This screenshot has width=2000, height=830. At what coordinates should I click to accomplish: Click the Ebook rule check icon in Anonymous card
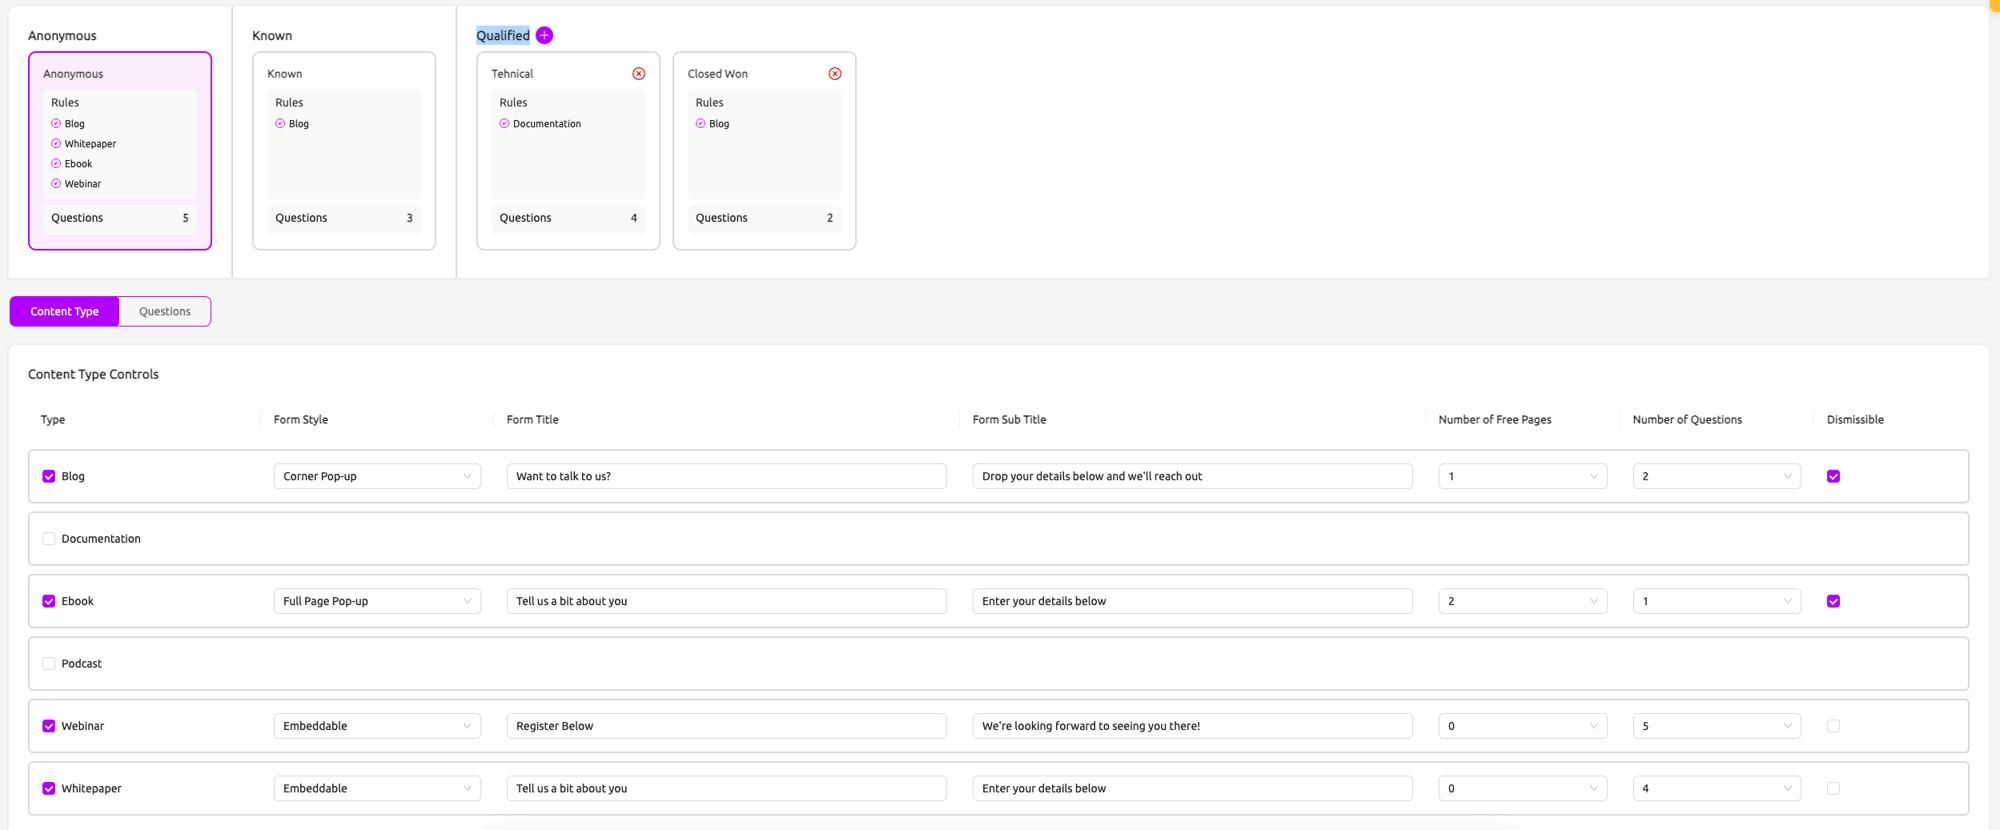tap(56, 164)
